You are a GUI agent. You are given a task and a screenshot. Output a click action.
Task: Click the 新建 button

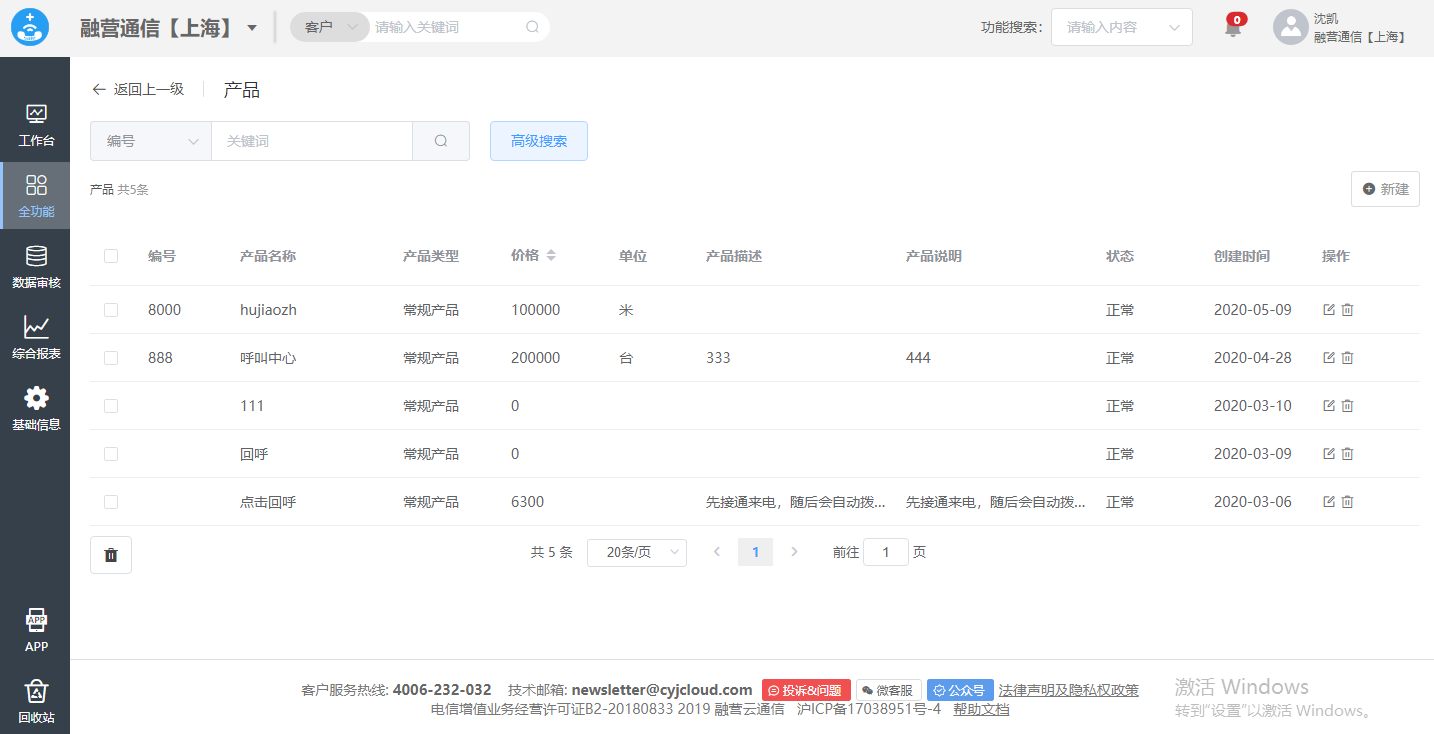[x=1385, y=189]
